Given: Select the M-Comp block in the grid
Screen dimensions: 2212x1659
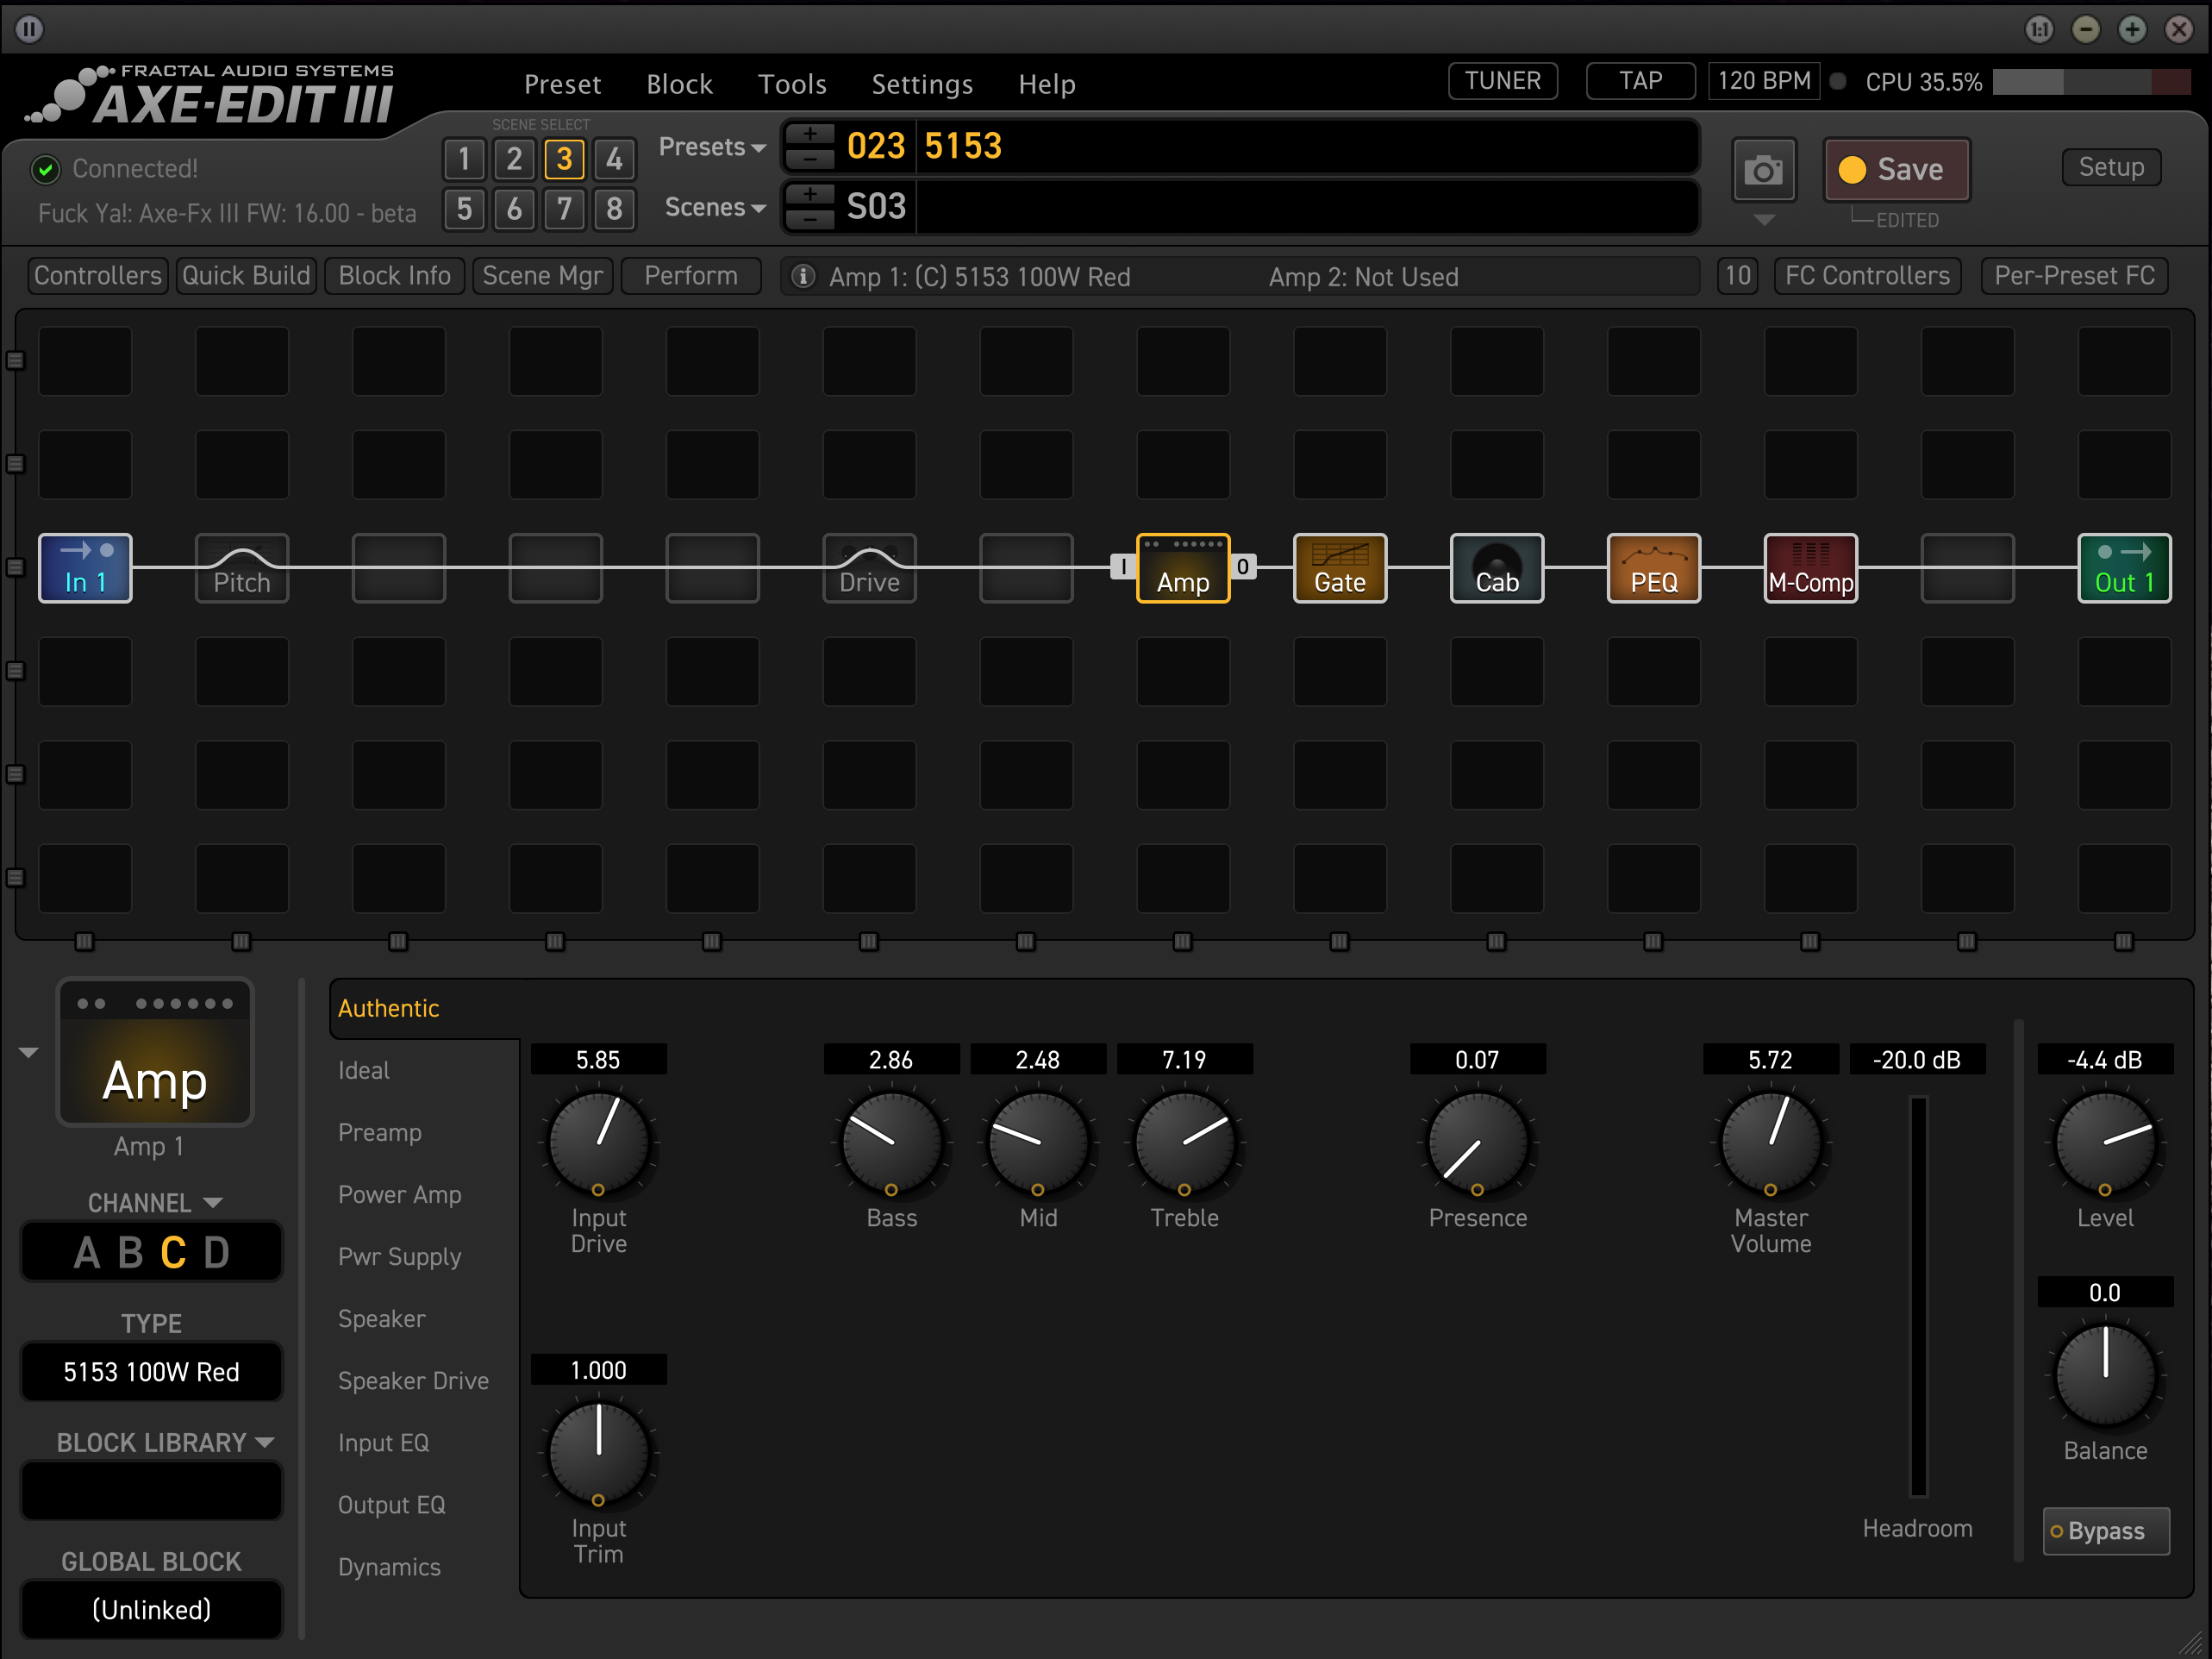Looking at the screenshot, I should click(1811, 568).
